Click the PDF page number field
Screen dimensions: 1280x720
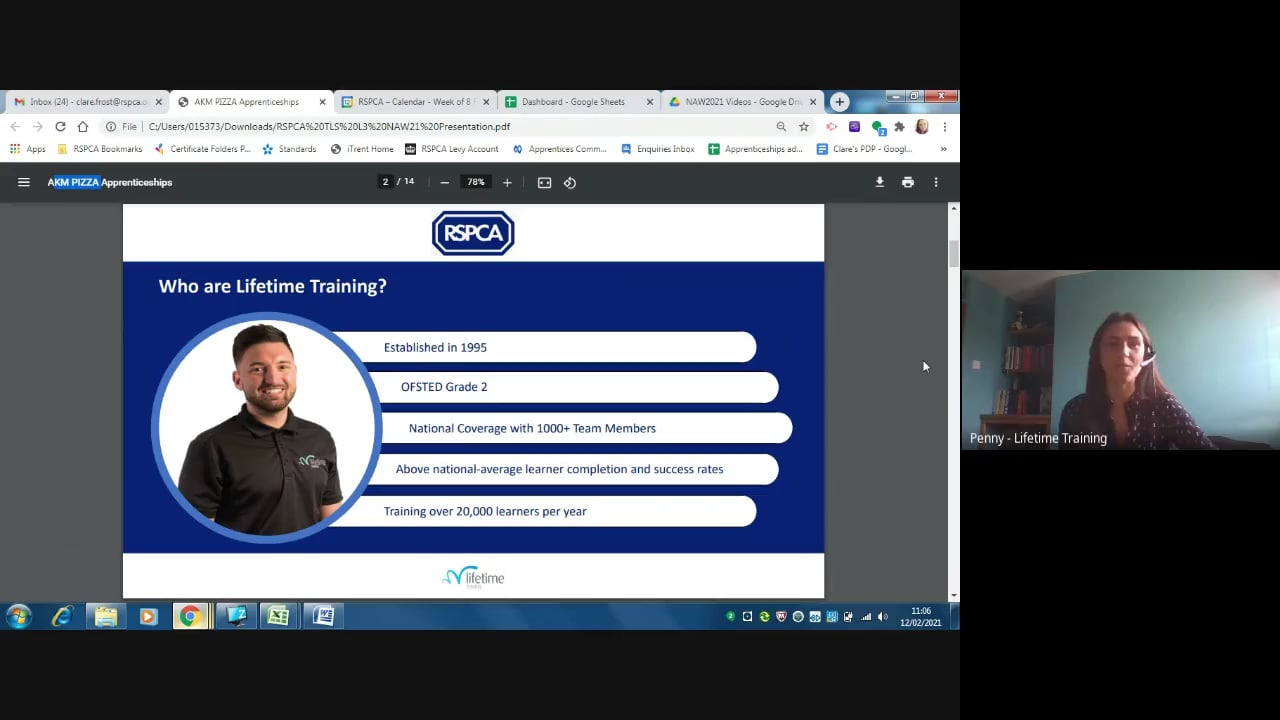385,182
